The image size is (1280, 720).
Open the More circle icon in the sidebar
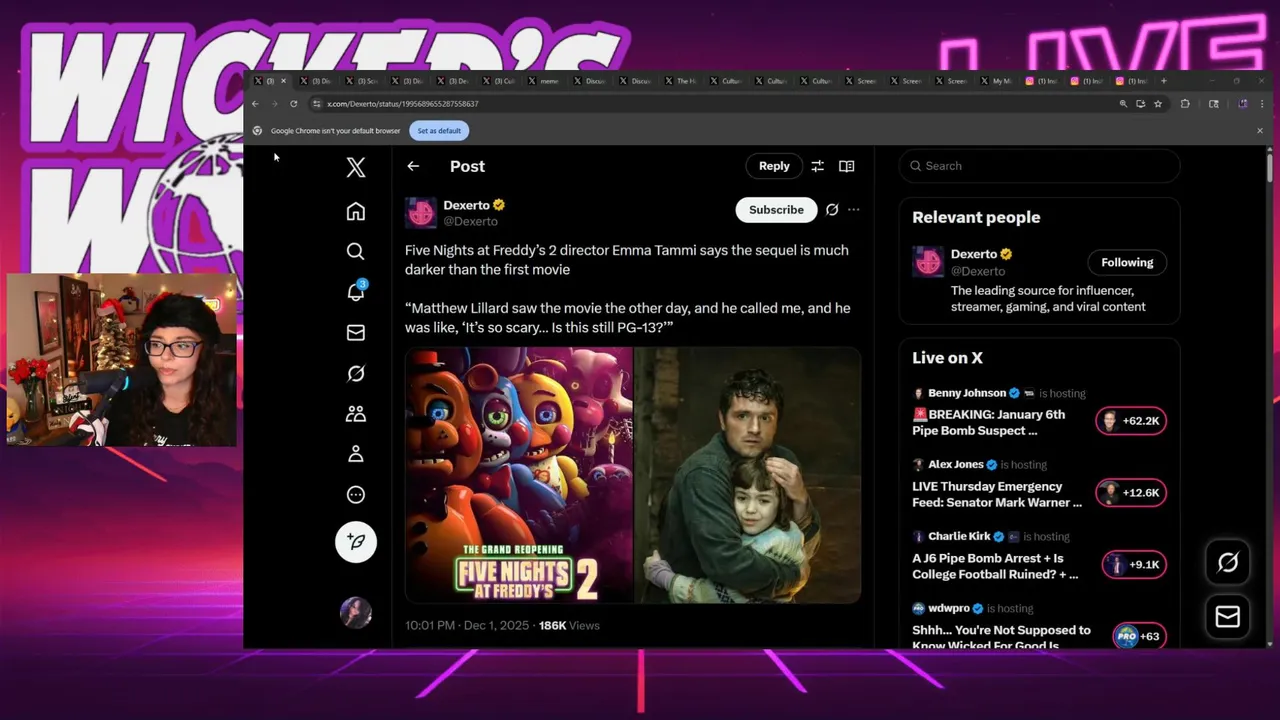[x=356, y=494]
